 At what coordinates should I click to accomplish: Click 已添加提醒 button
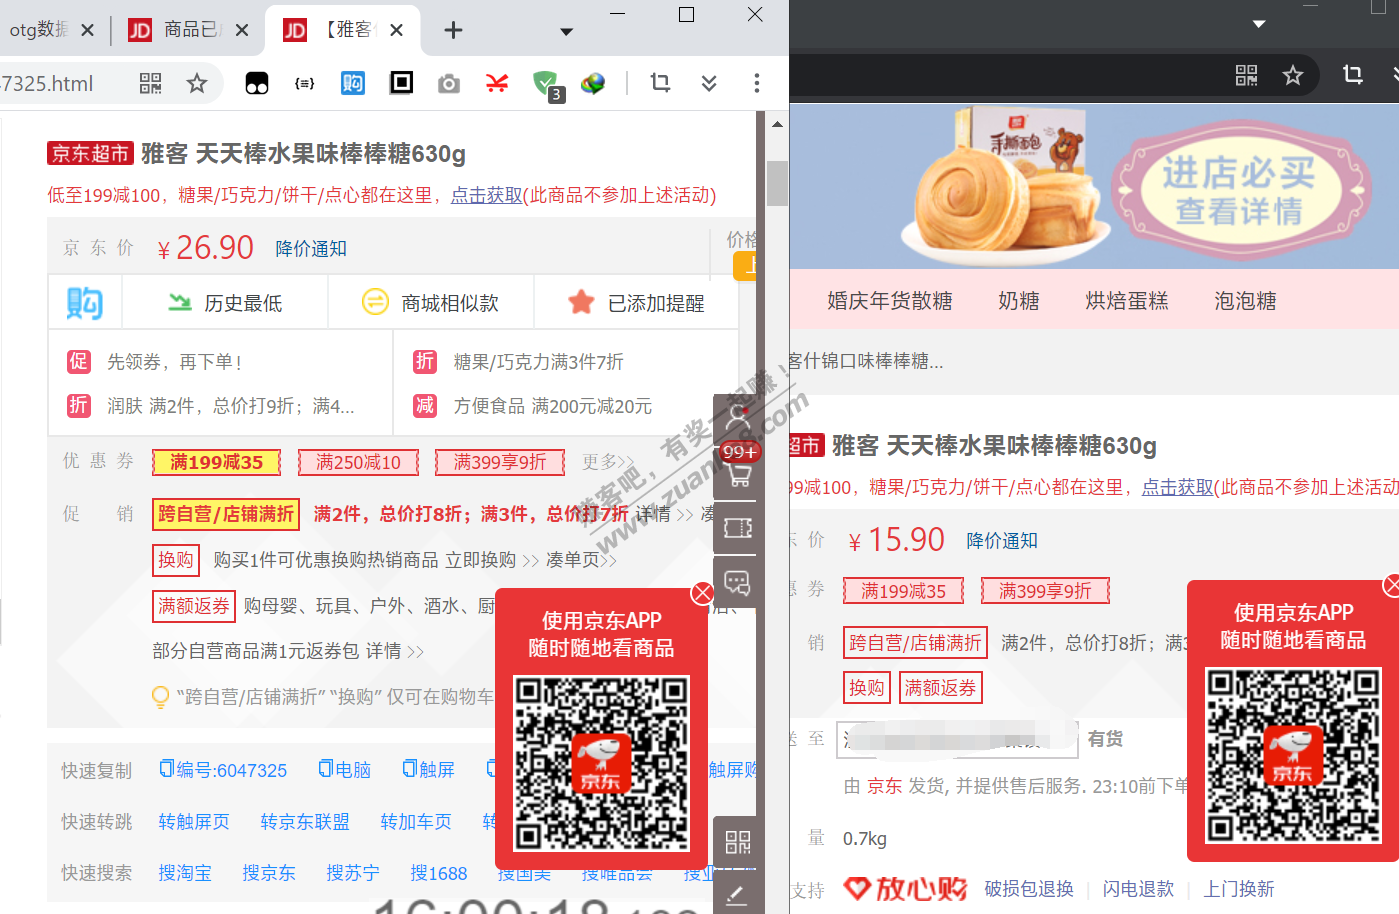pos(637,302)
